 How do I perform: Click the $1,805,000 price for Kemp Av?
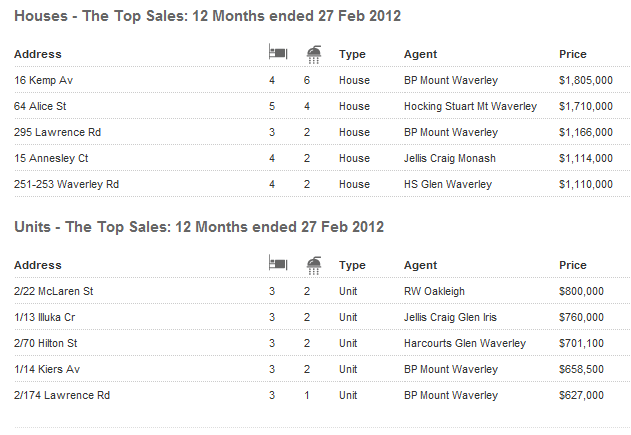coord(586,80)
